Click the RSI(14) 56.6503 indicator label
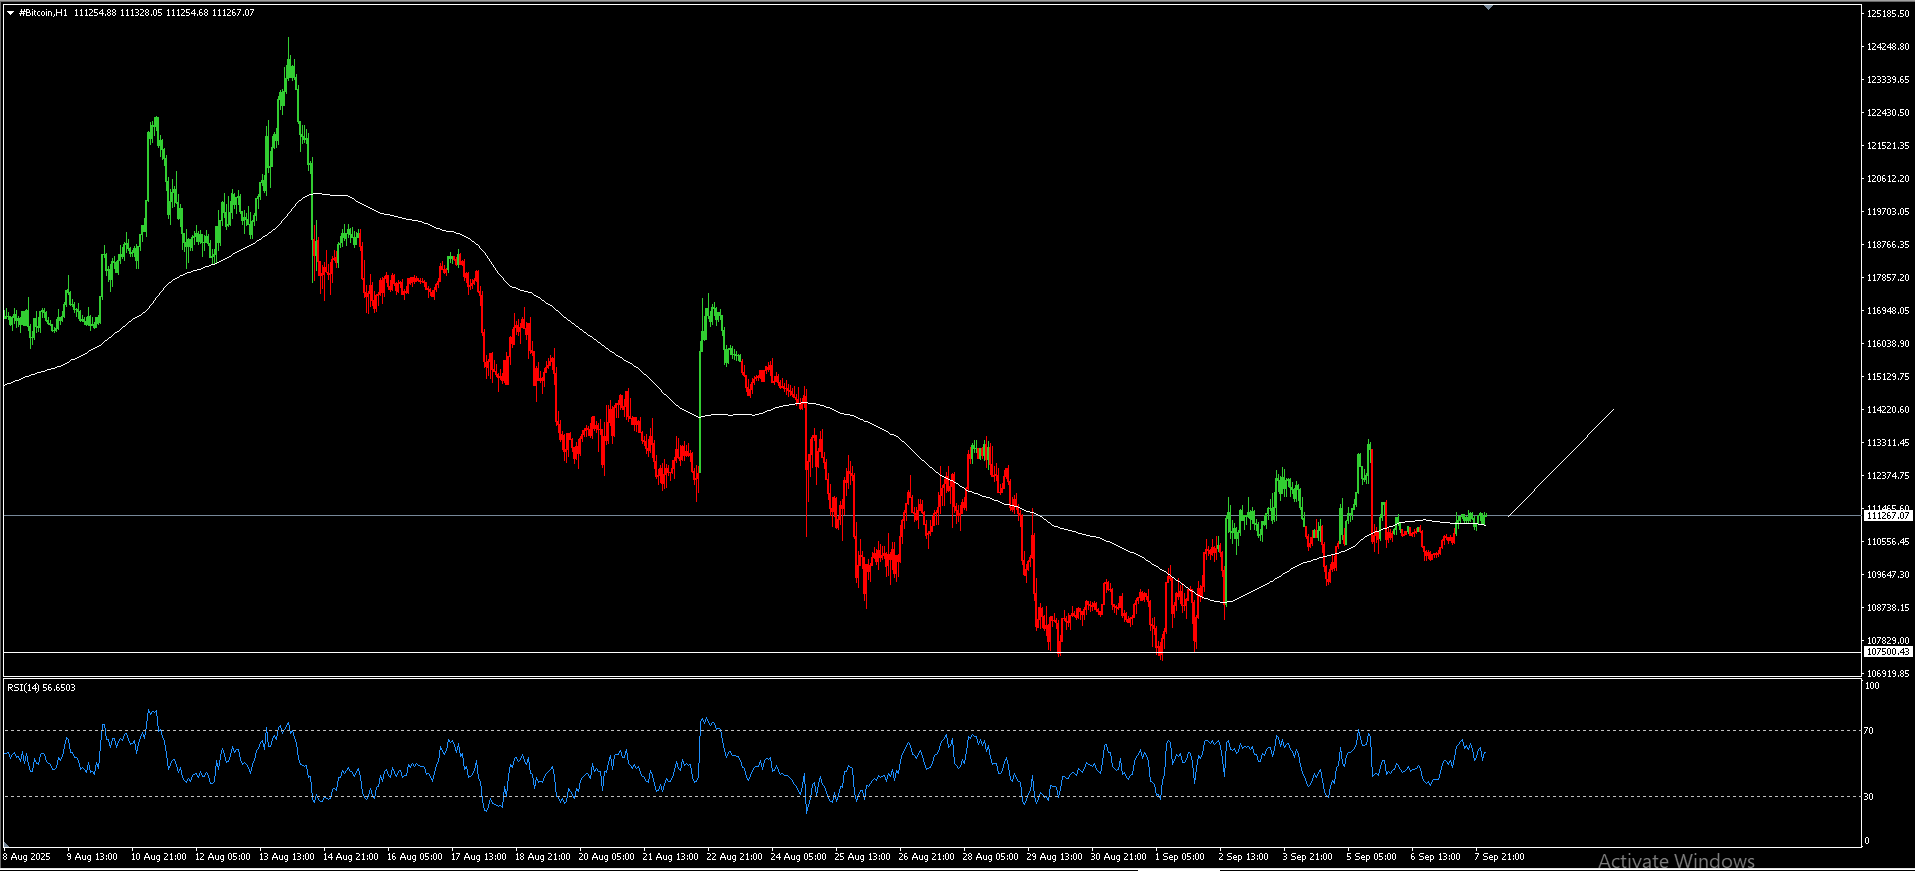 [x=41, y=688]
